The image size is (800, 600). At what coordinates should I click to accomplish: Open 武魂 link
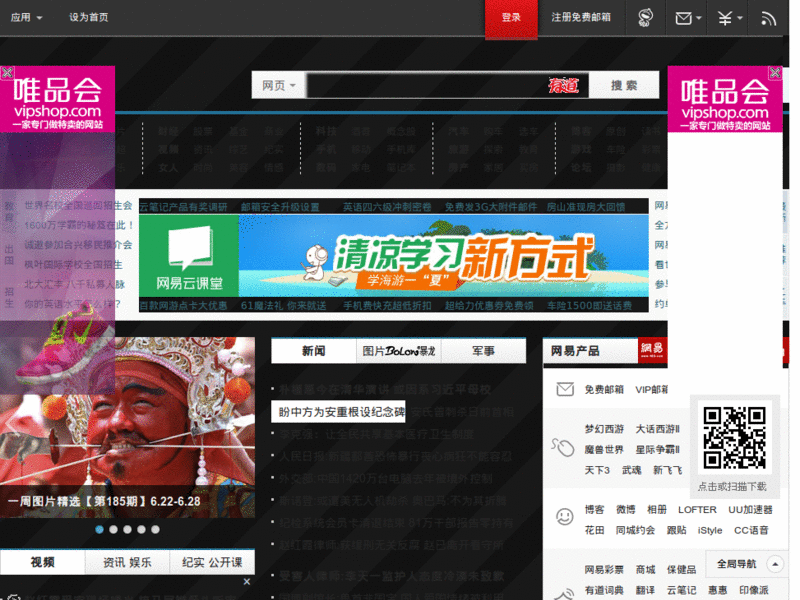[631, 470]
